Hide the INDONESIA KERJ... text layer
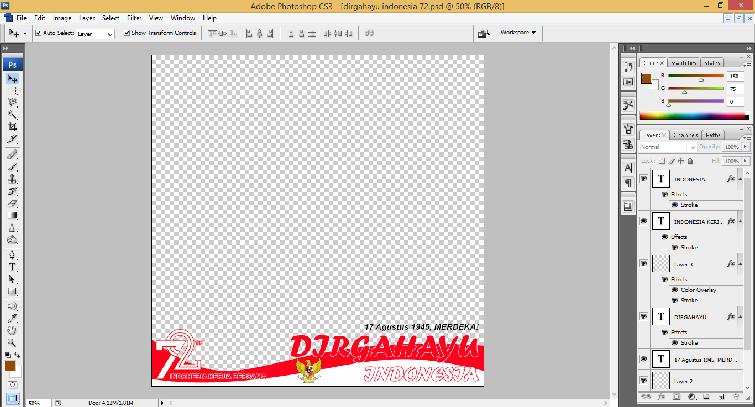 [x=644, y=221]
